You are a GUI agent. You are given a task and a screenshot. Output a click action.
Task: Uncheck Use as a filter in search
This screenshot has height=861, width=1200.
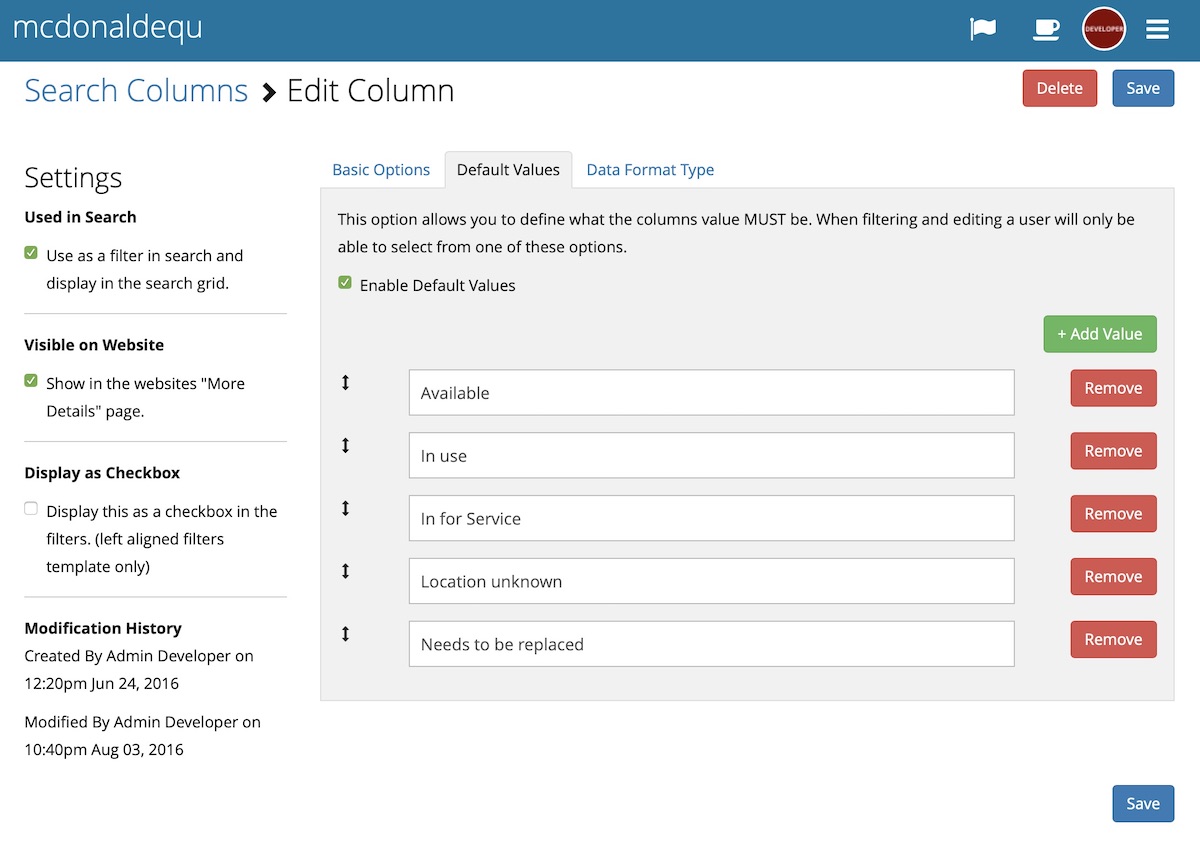[x=31, y=253]
